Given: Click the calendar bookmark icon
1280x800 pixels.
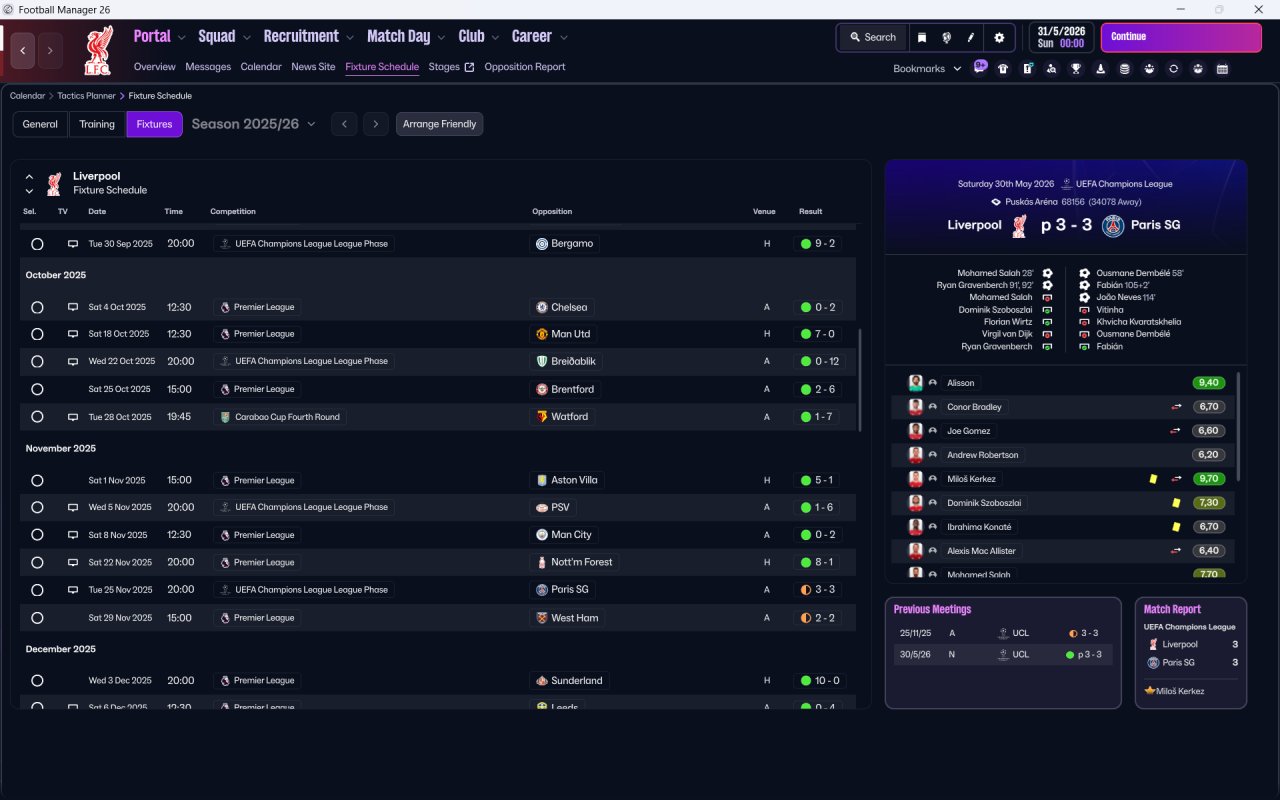Looking at the screenshot, I should [x=1222, y=69].
